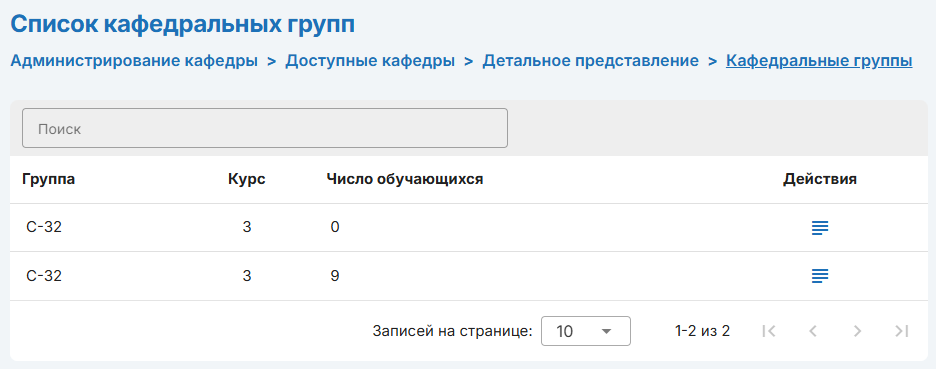Select the С-32 row with 9 students
Image resolution: width=936 pixels, height=369 pixels.
point(469,276)
